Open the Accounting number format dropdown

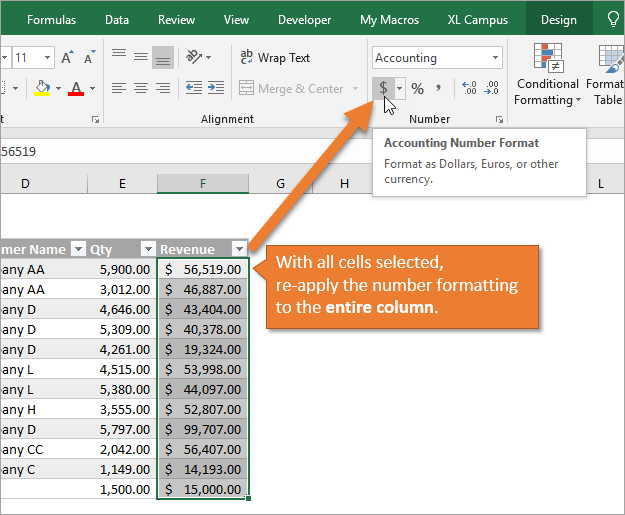(495, 58)
